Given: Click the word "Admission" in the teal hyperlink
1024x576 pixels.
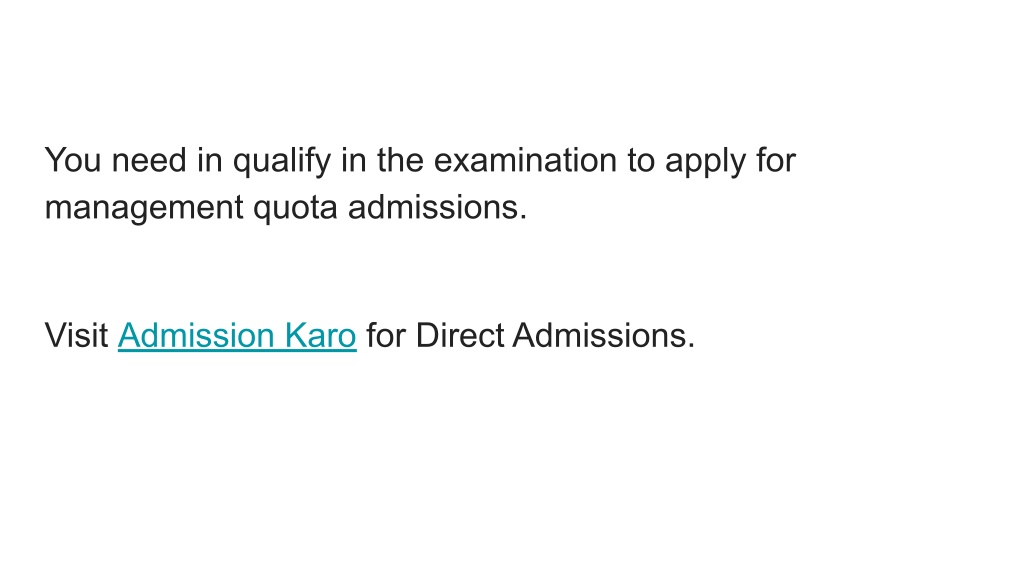Looking at the screenshot, I should click(x=196, y=336).
